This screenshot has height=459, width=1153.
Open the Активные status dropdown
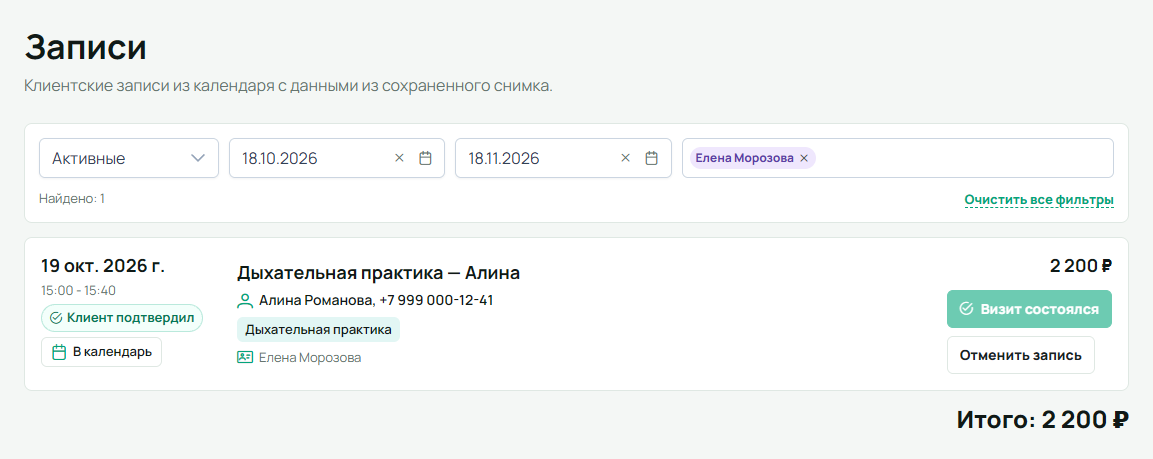129,158
